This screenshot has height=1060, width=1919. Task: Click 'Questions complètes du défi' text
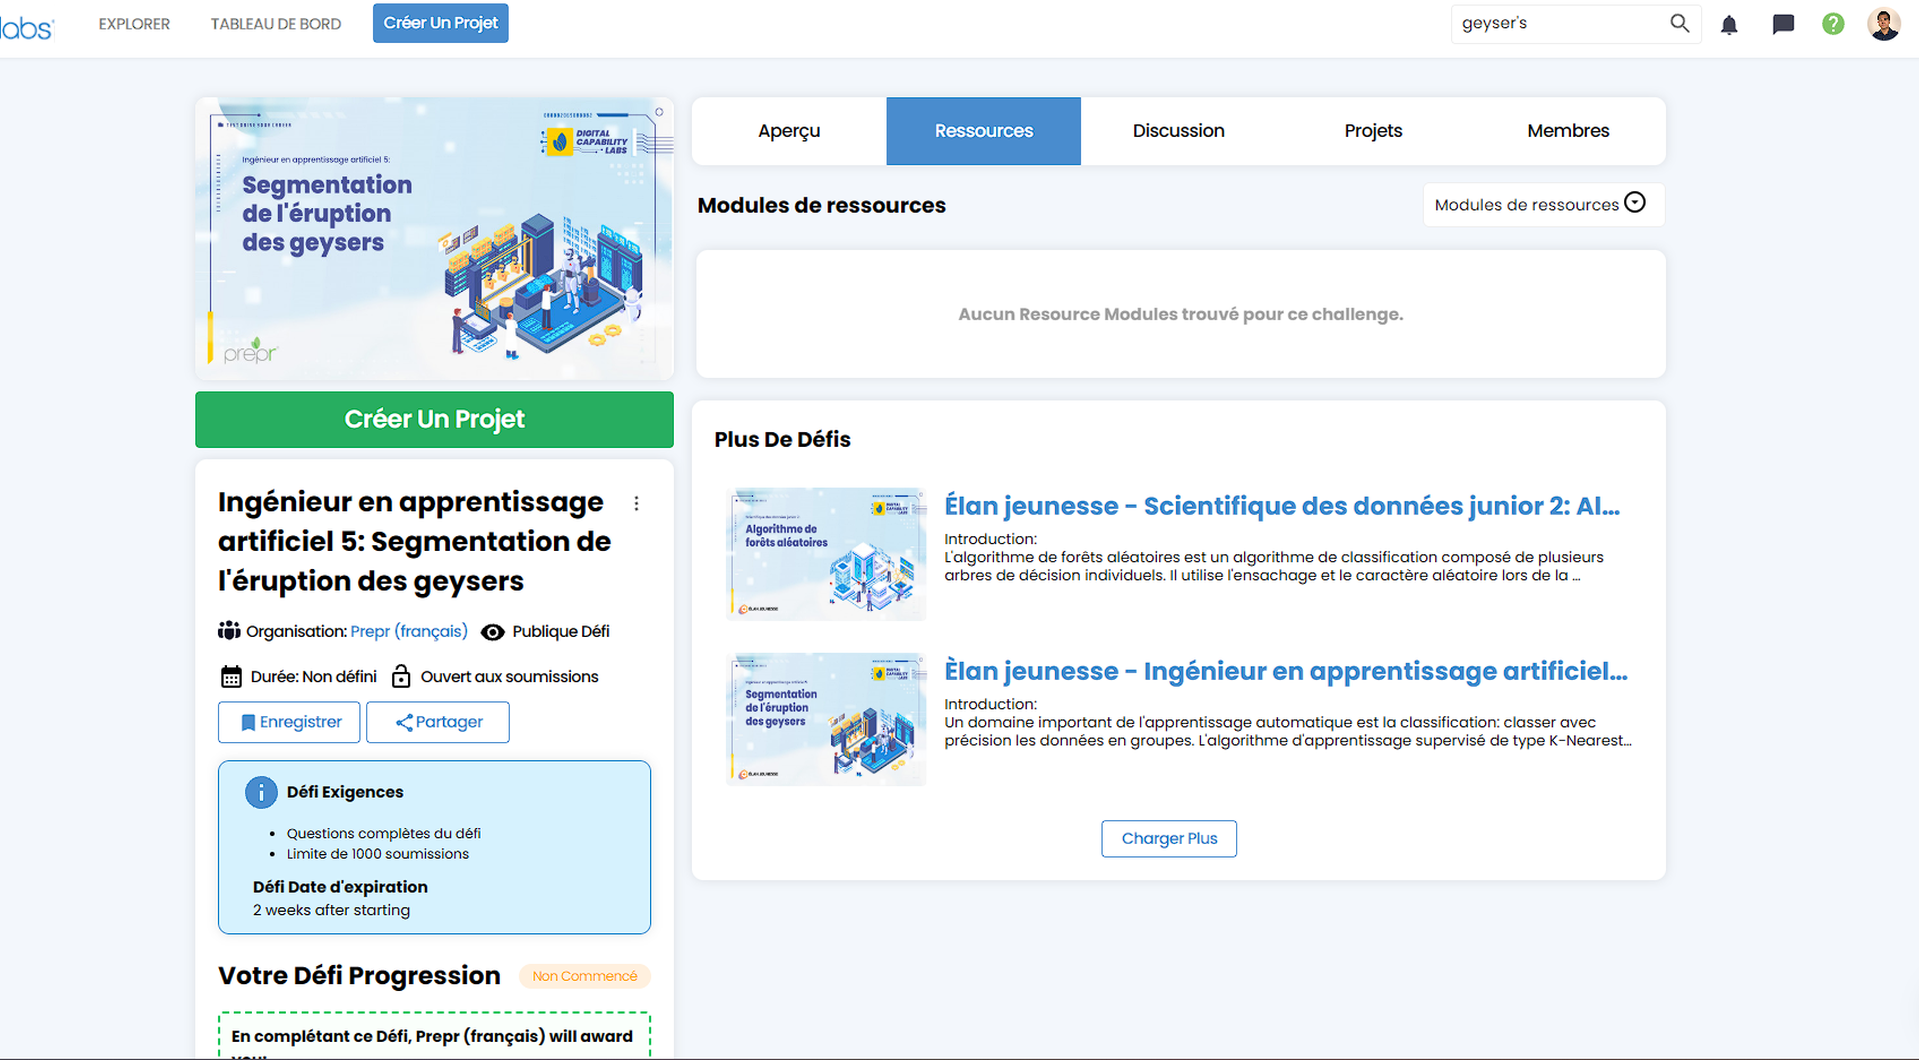click(x=384, y=833)
